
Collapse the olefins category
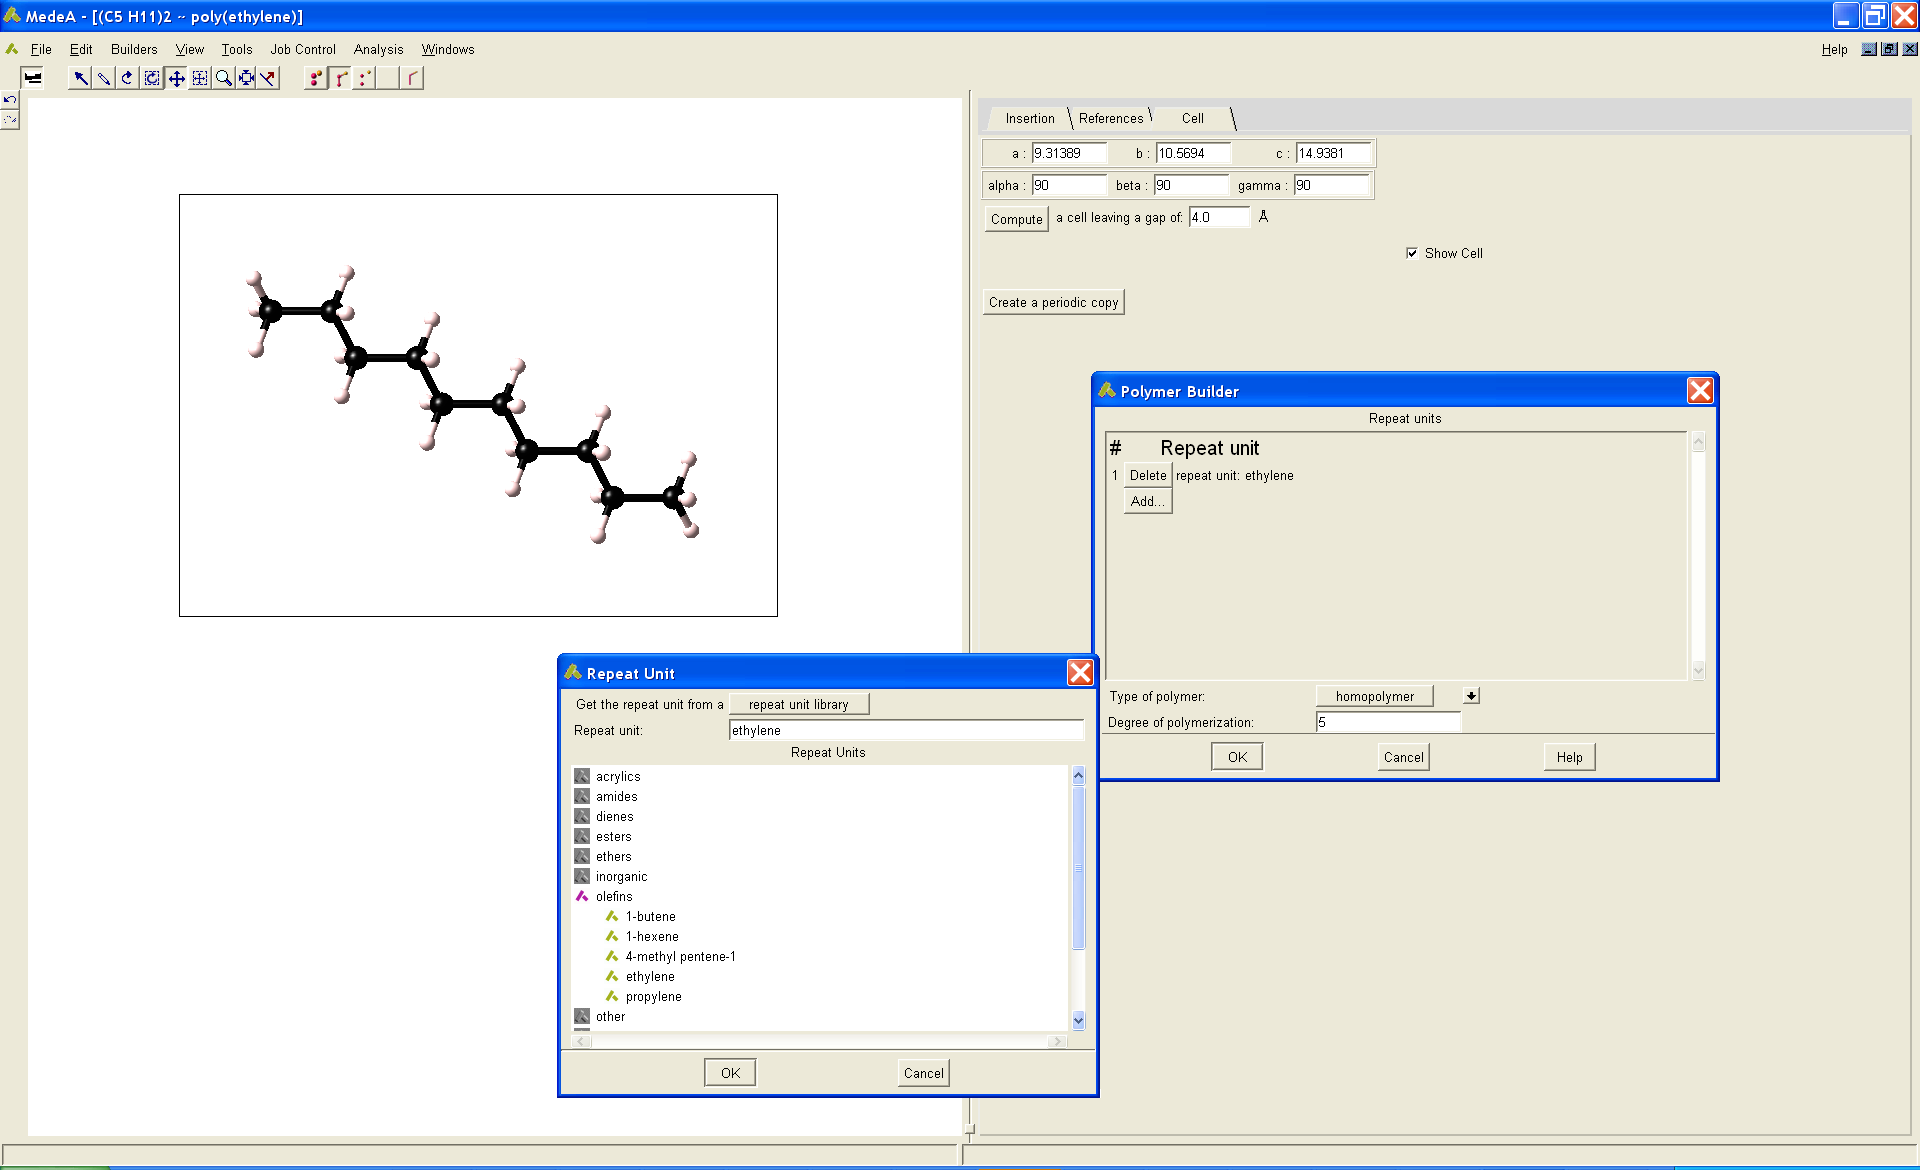(x=582, y=897)
